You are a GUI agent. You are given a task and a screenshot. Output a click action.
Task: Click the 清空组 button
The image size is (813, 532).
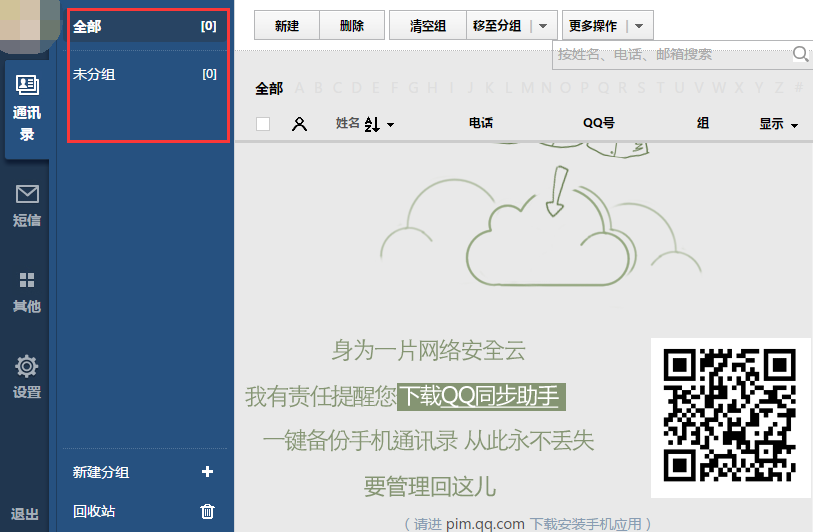click(x=428, y=26)
